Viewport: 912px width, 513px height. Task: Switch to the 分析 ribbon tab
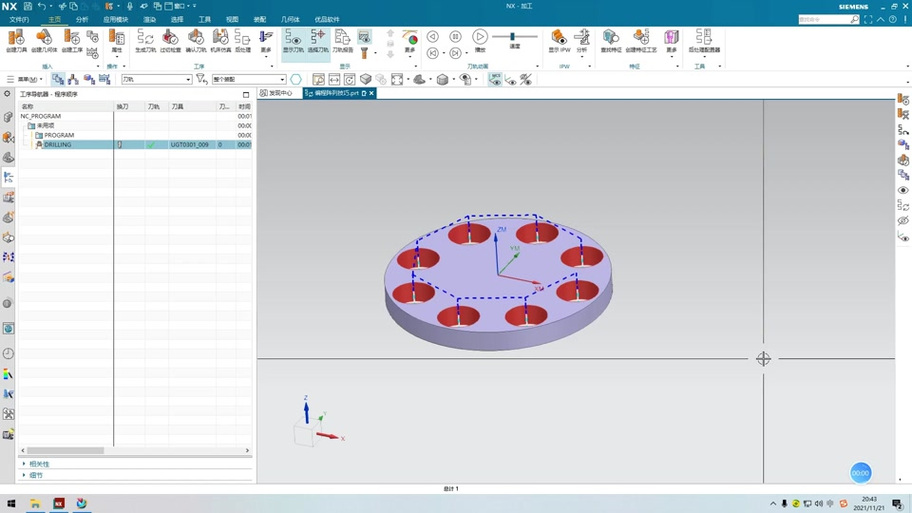click(82, 19)
